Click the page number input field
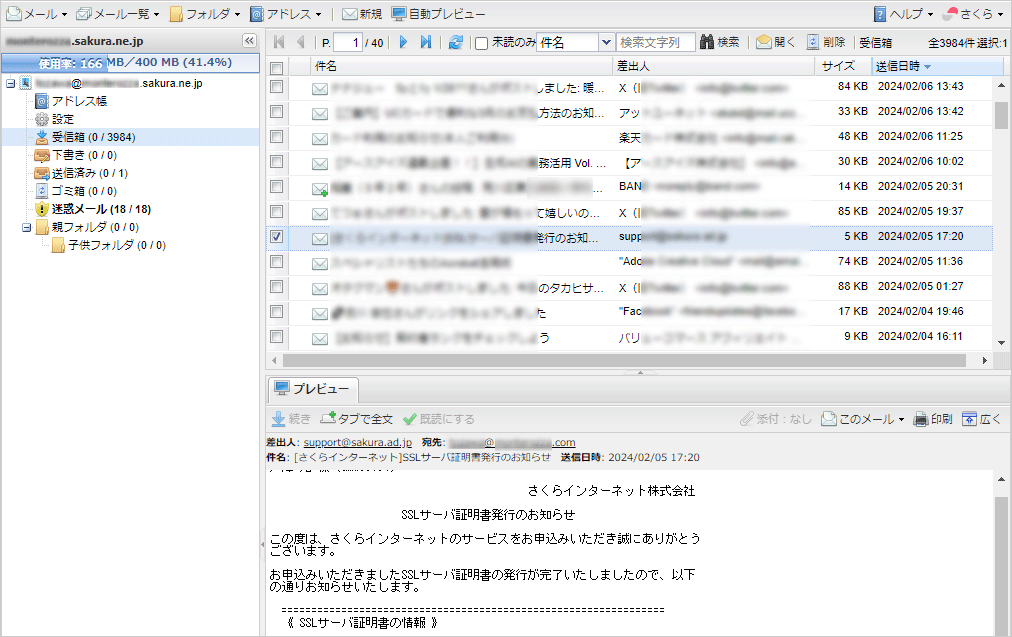This screenshot has width=1012, height=637. 348,43
